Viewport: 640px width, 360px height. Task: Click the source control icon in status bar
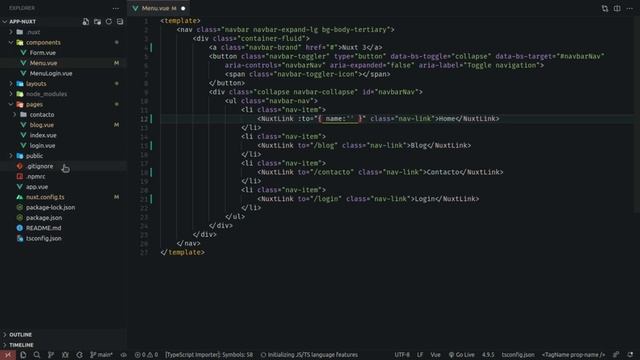(x=51, y=355)
